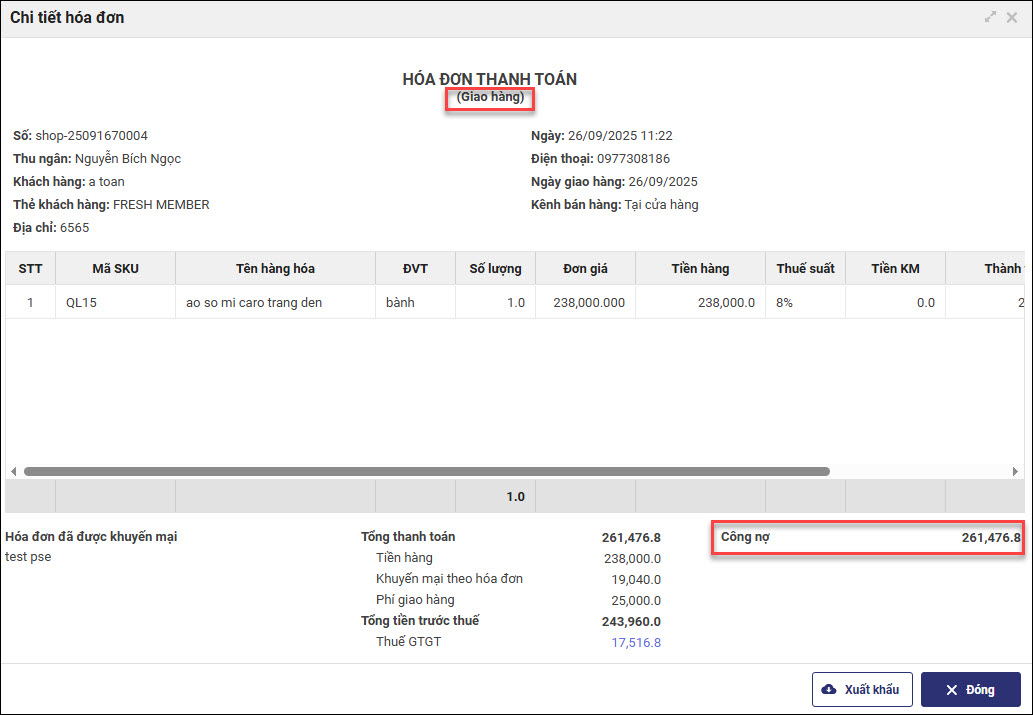The height and width of the screenshot is (715, 1033).
Task: Select the QL15 SKU cell
Action: pyautogui.click(x=80, y=302)
